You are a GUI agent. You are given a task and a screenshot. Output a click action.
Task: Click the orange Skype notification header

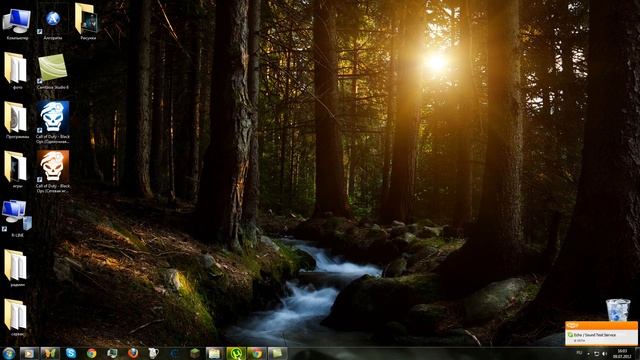pos(601,325)
